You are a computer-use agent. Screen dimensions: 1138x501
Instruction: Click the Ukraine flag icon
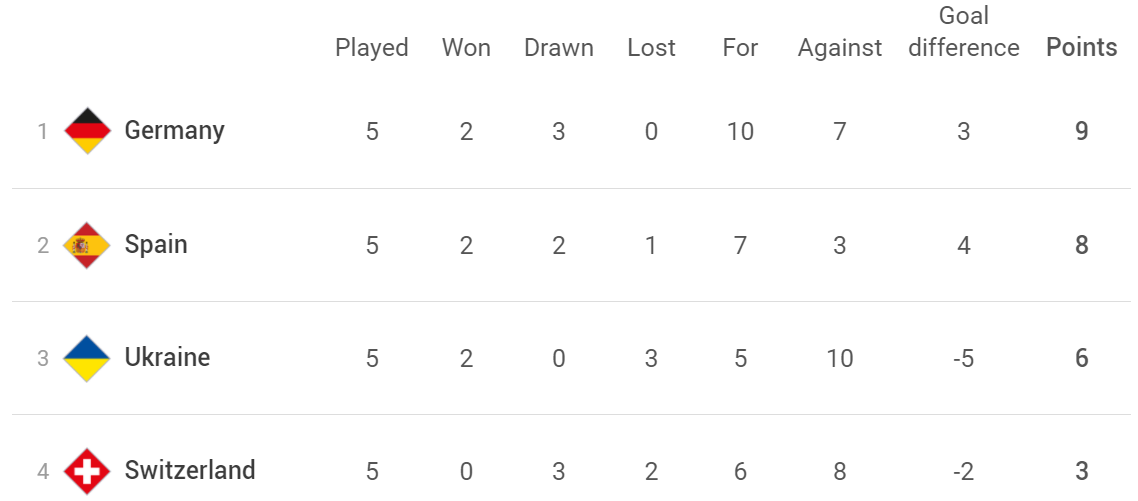[x=87, y=358]
